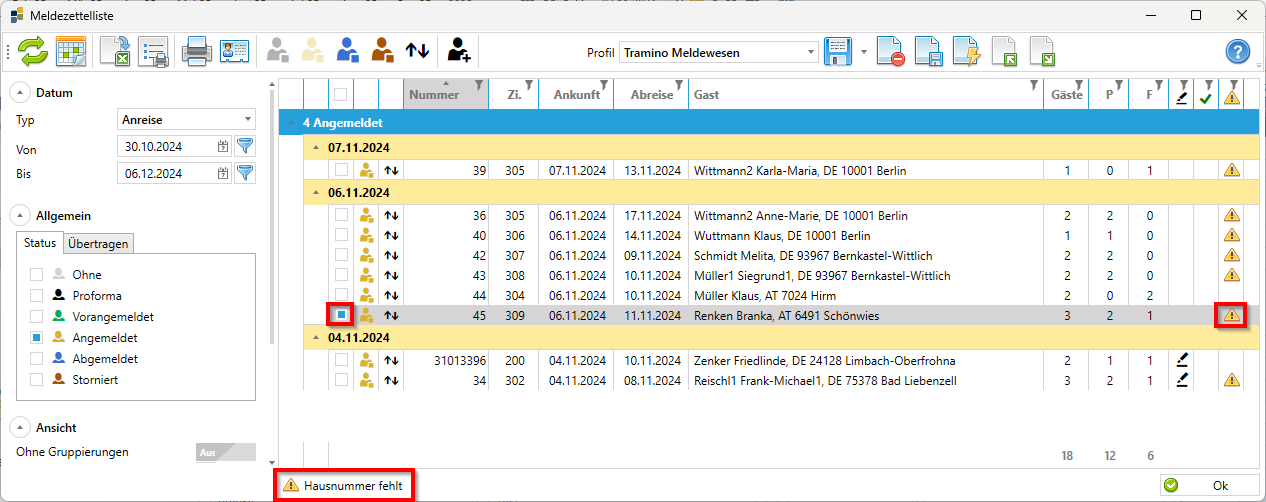Collapse the Datum section
Image resolution: width=1266 pixels, height=502 pixels.
(x=20, y=93)
